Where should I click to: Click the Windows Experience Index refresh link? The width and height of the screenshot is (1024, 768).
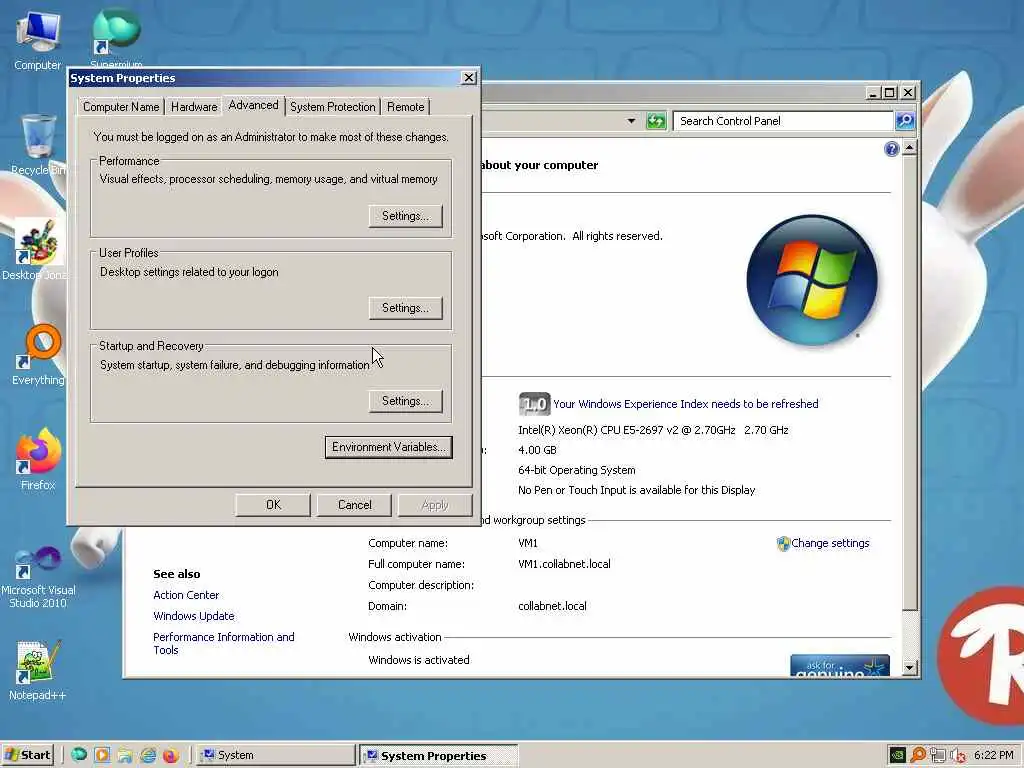[x=686, y=404]
